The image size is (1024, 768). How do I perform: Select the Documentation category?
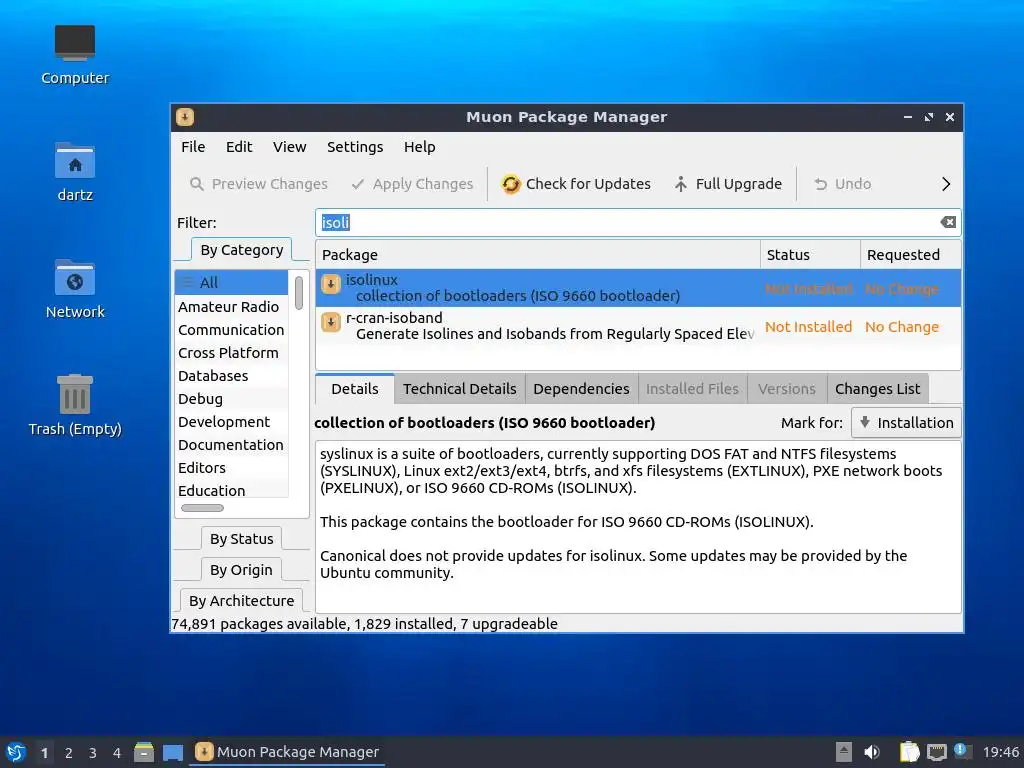231,445
